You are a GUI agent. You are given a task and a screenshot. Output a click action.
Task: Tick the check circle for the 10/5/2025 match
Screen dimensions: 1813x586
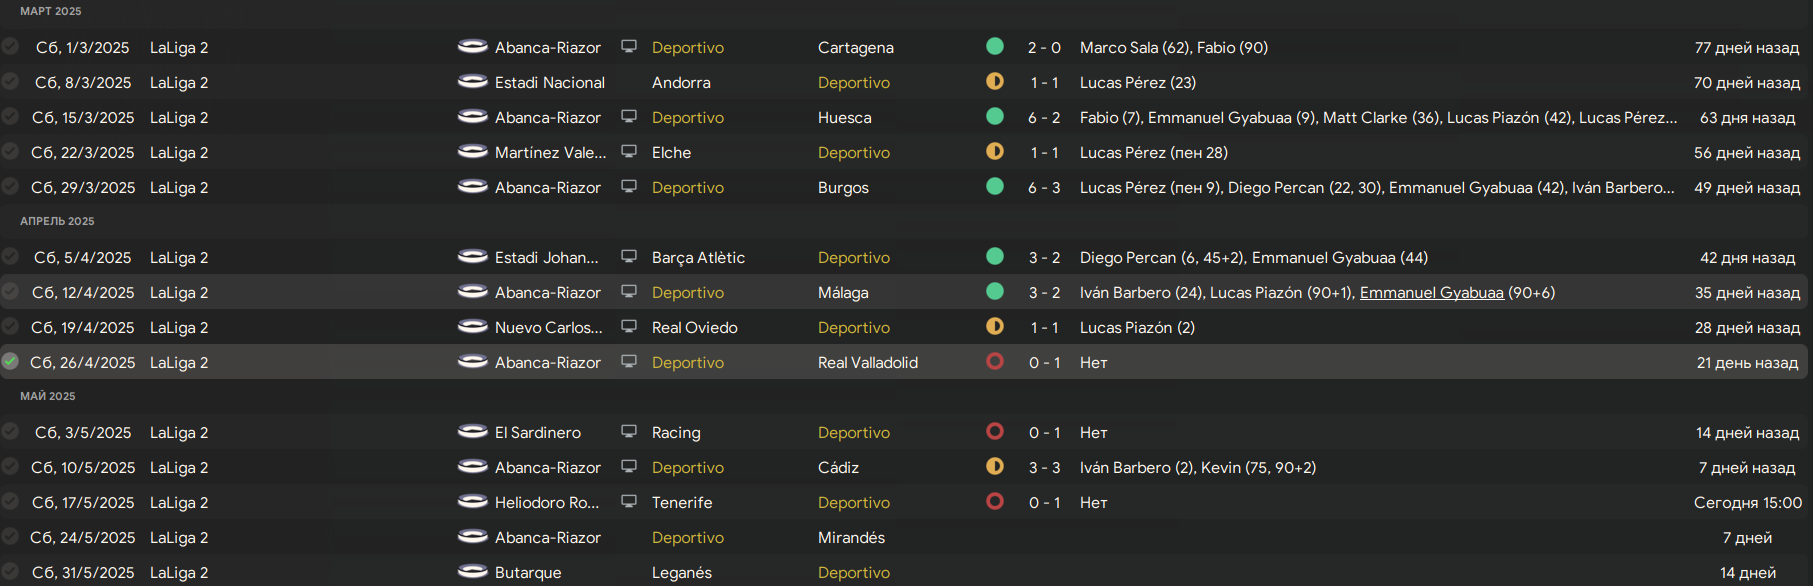click(10, 467)
